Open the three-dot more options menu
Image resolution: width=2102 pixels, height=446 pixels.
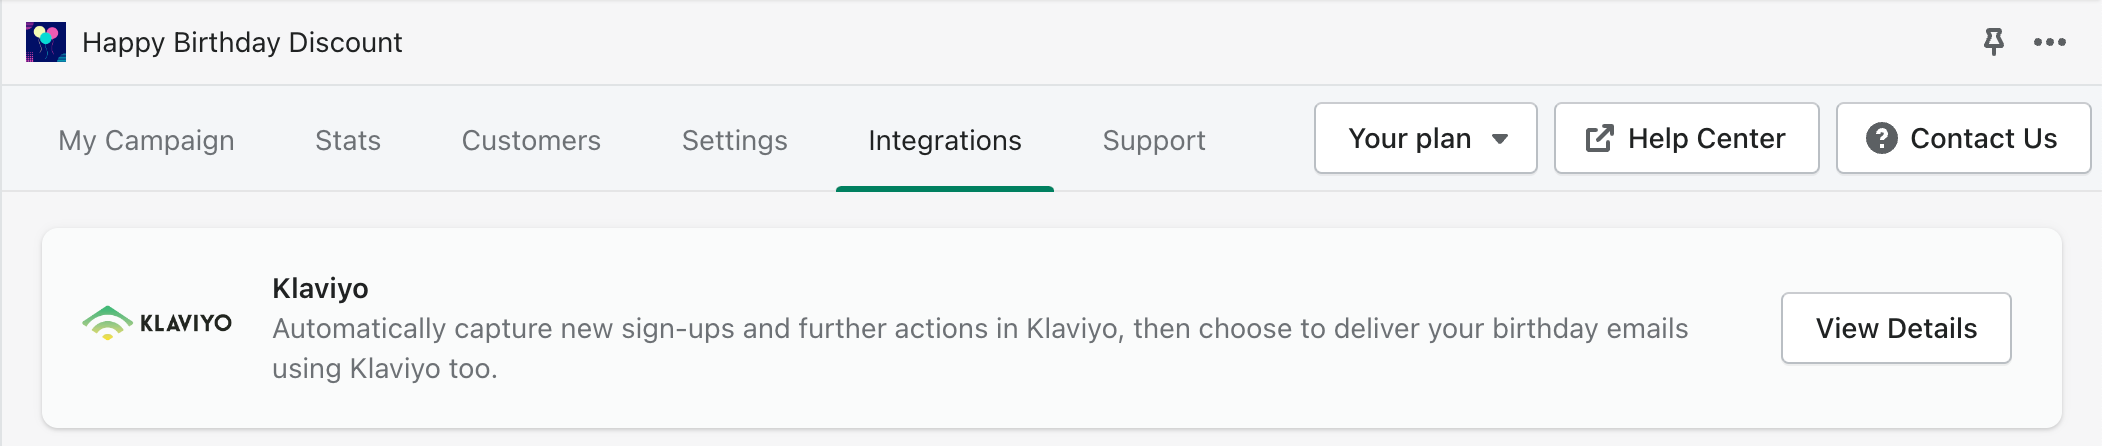(x=2049, y=42)
